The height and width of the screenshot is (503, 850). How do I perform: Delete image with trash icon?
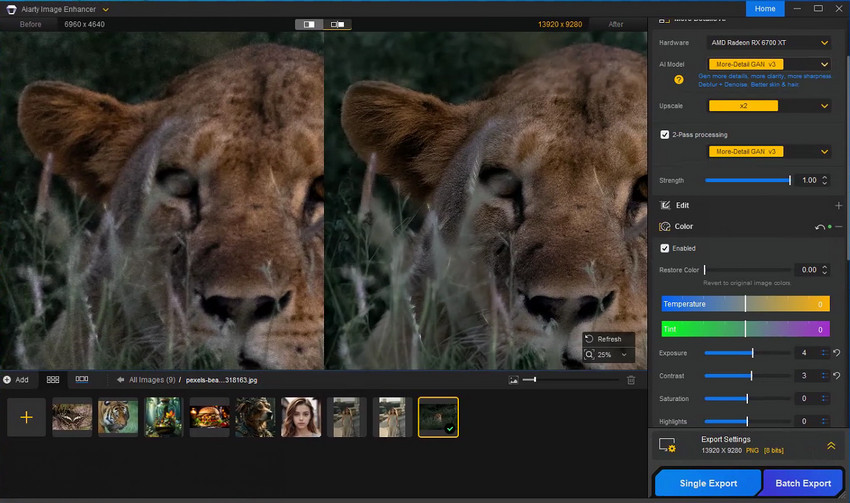(631, 380)
